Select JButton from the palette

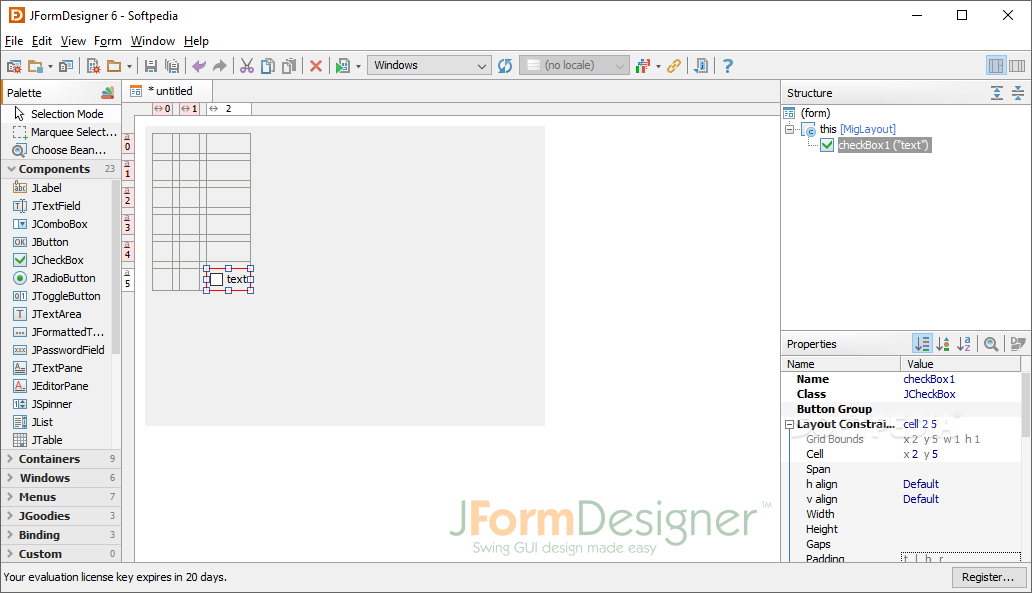pyautogui.click(x=50, y=242)
